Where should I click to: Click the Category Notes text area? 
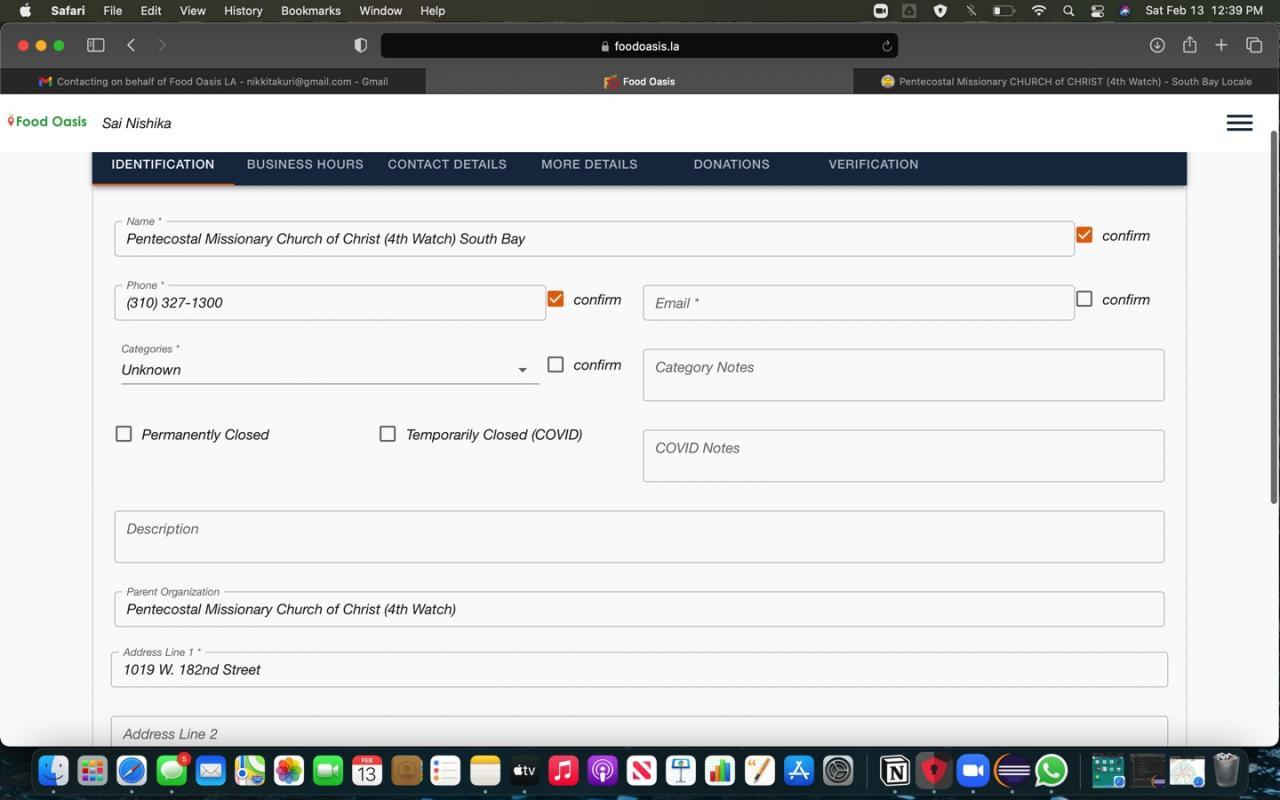tap(903, 375)
